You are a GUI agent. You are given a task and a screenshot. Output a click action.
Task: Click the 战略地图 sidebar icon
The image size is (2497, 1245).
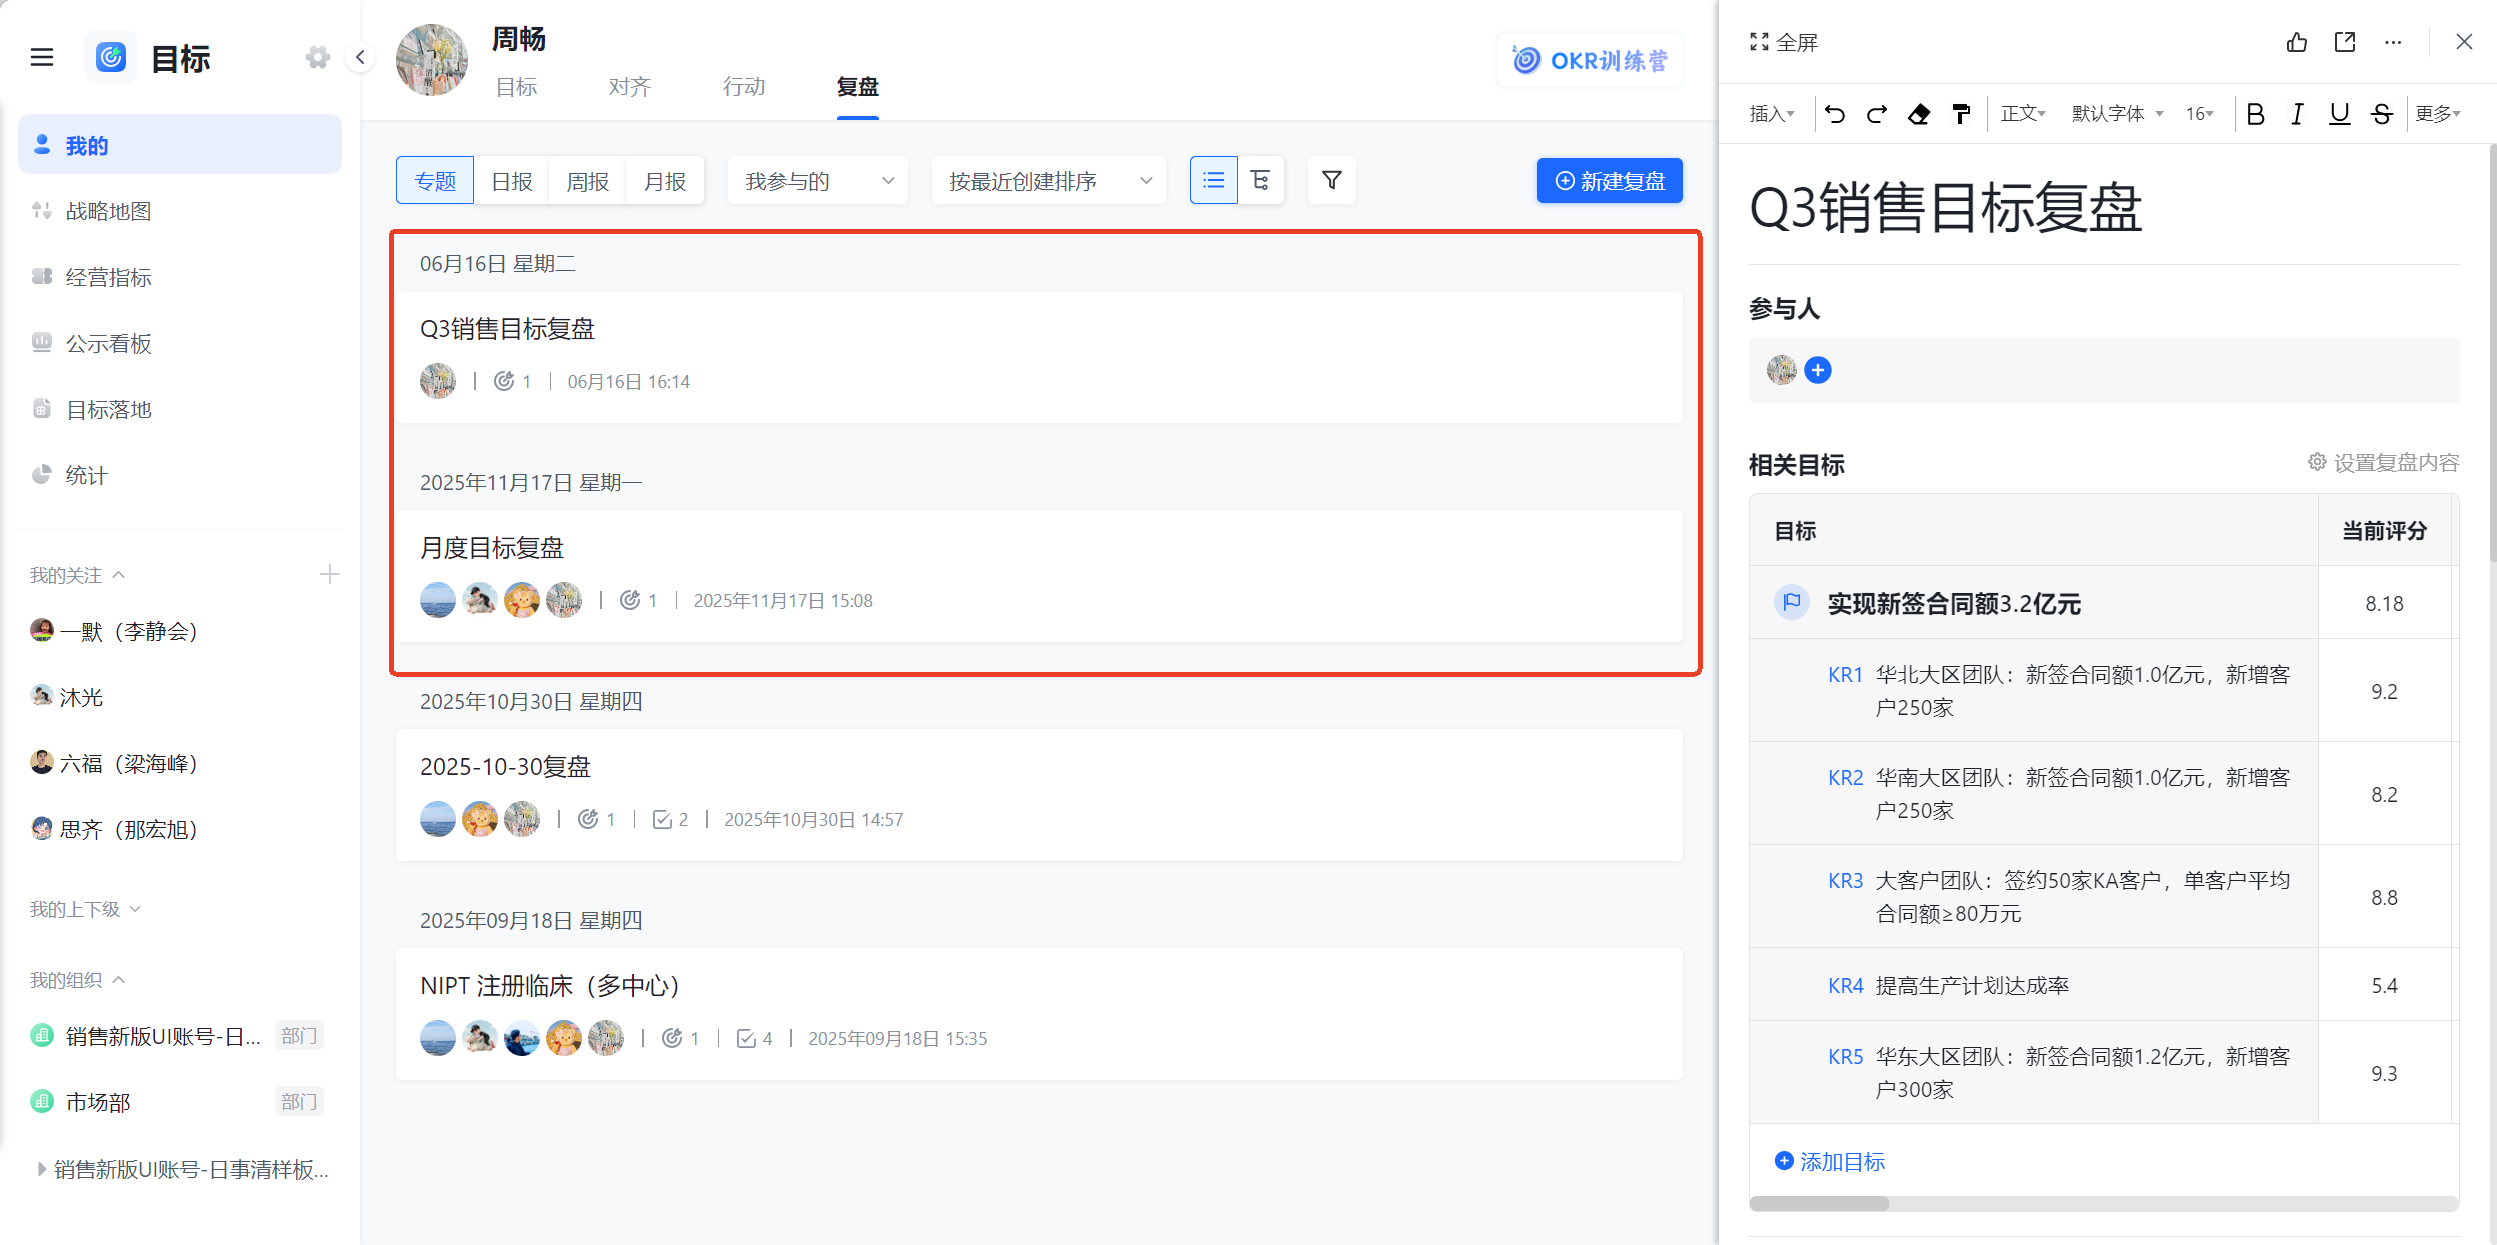tap(42, 211)
